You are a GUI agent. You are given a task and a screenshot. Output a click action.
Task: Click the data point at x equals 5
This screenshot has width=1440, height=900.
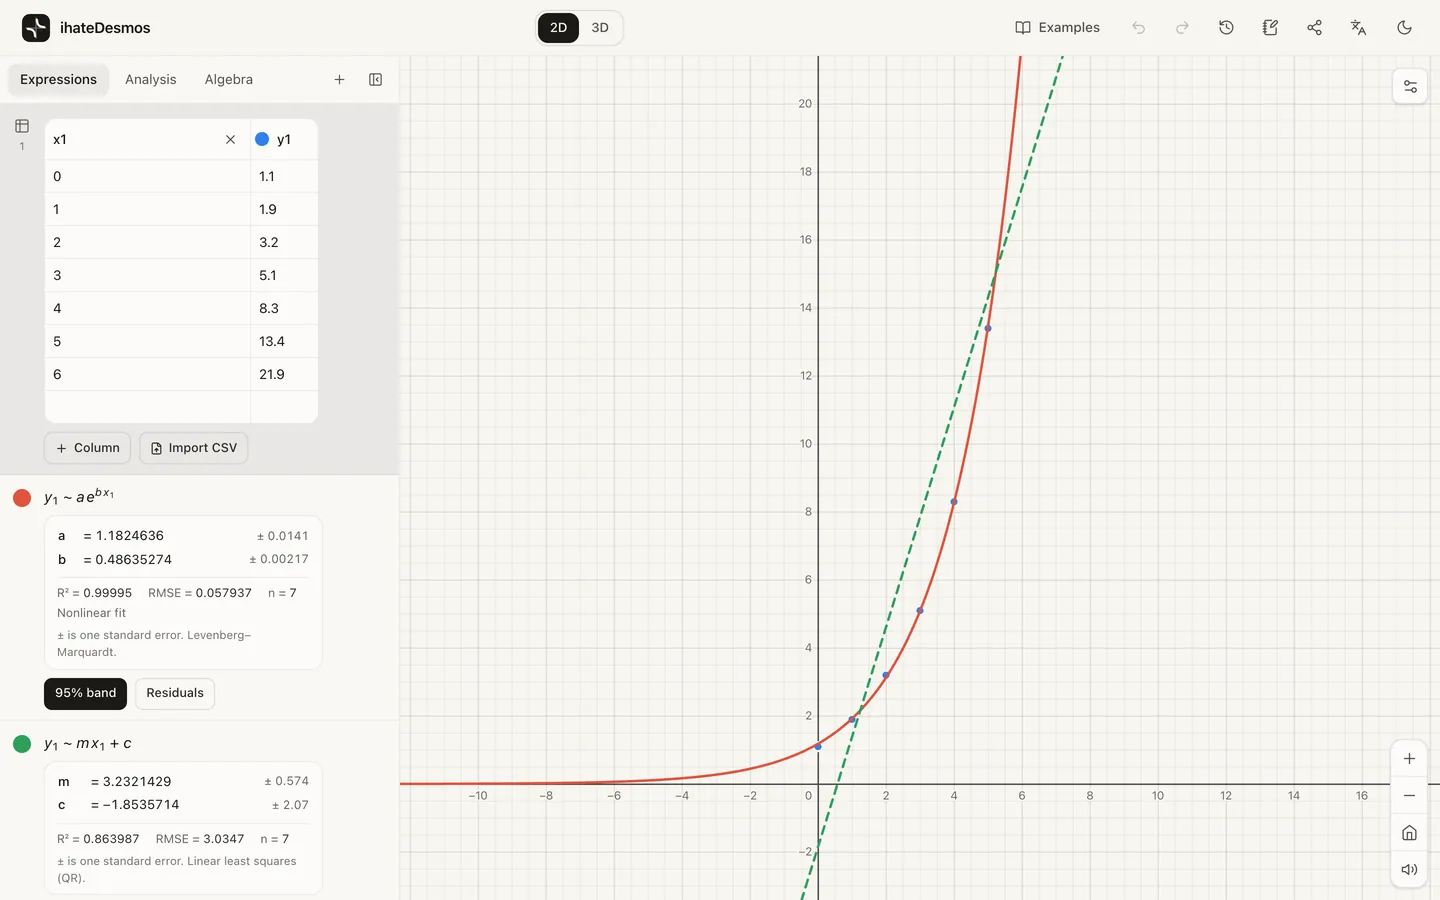pyautogui.click(x=988, y=328)
